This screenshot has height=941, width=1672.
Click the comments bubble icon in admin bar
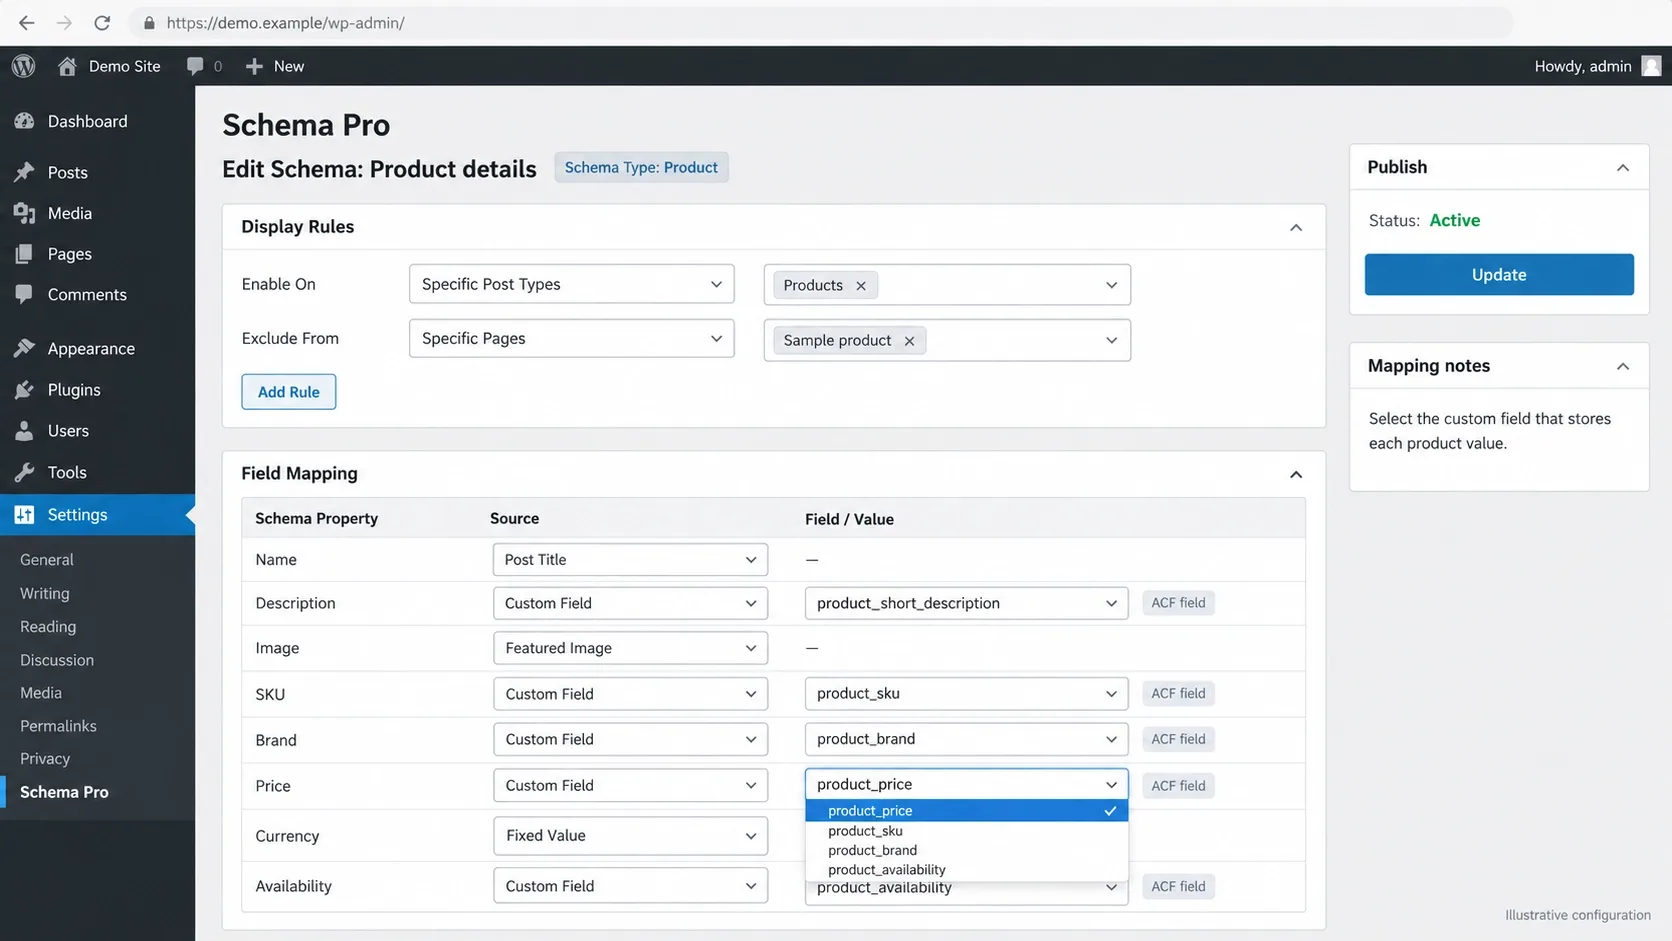195,66
